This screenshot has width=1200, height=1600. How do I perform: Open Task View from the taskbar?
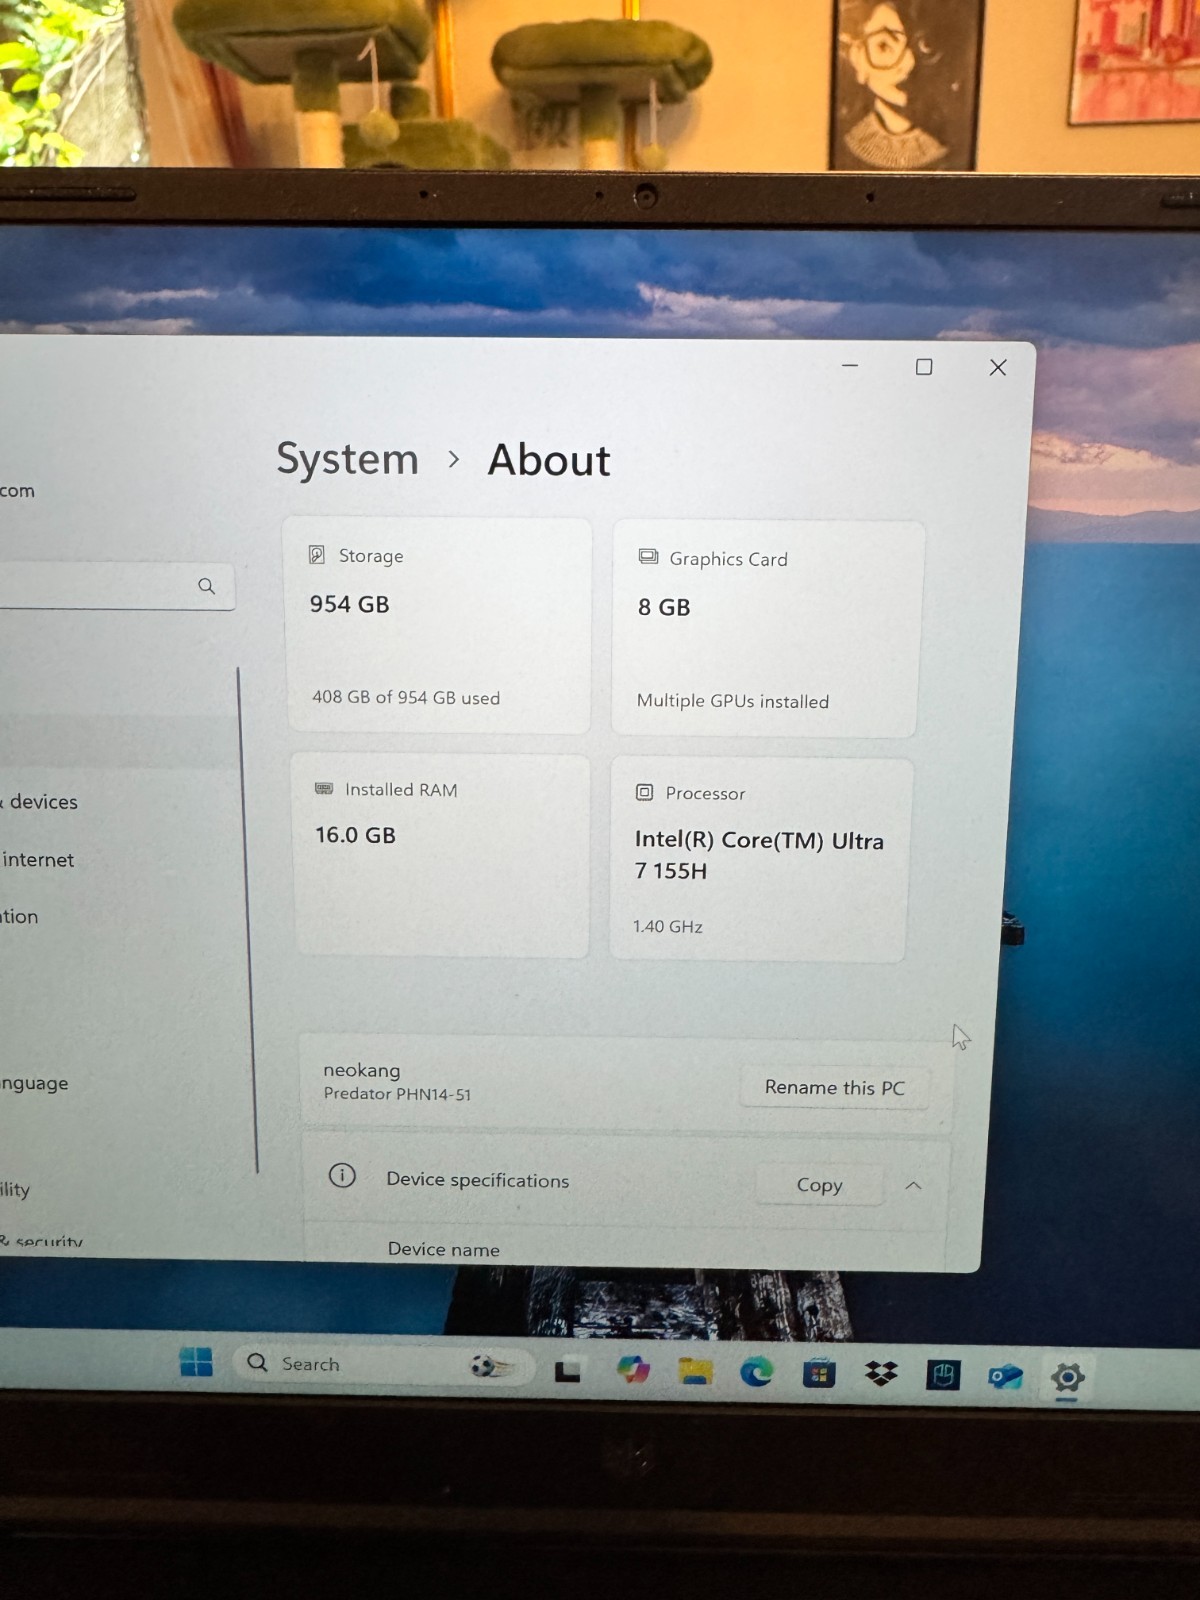pos(567,1369)
